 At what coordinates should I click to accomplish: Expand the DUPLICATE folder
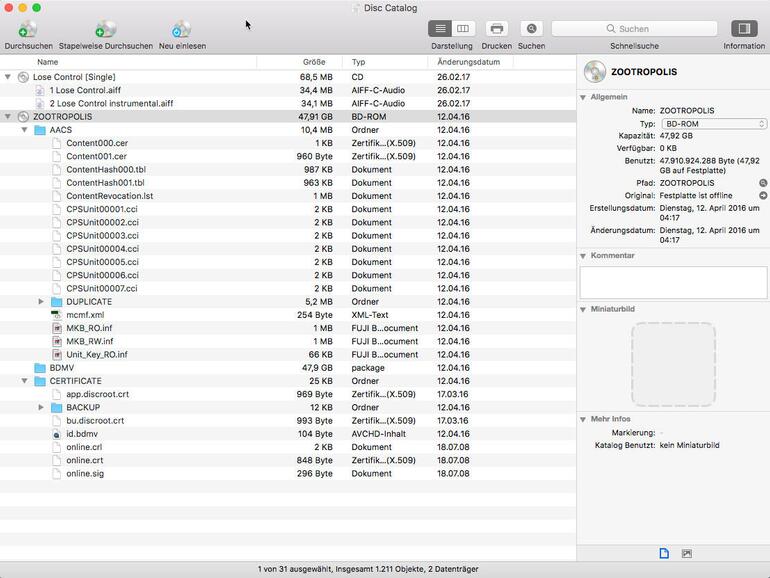tap(41, 302)
